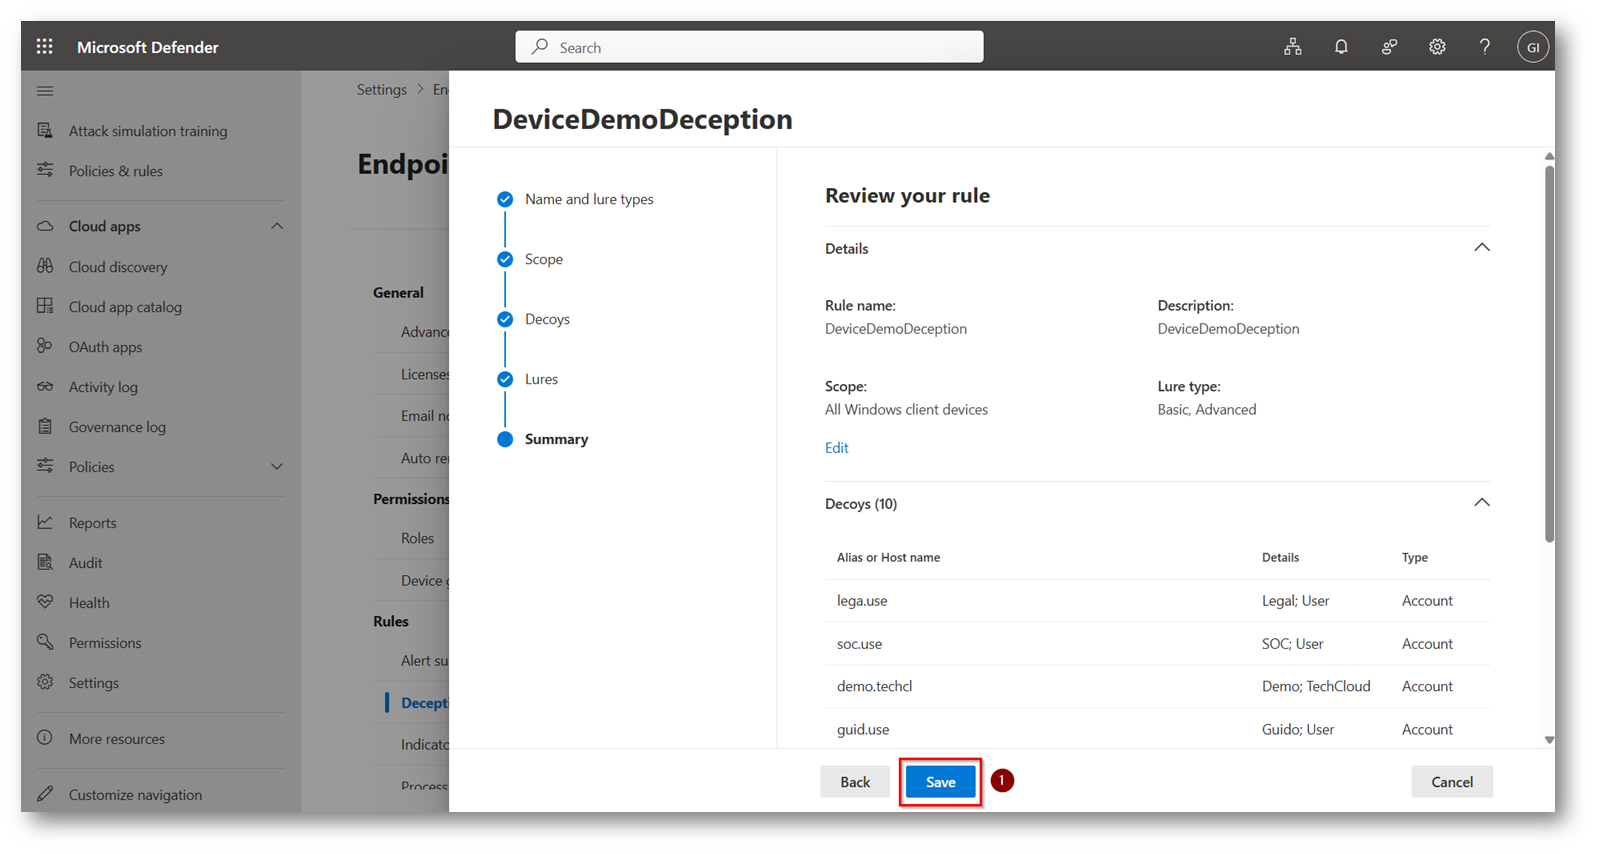Select the soc.use decoy row
The image size is (1597, 854).
[1157, 644]
